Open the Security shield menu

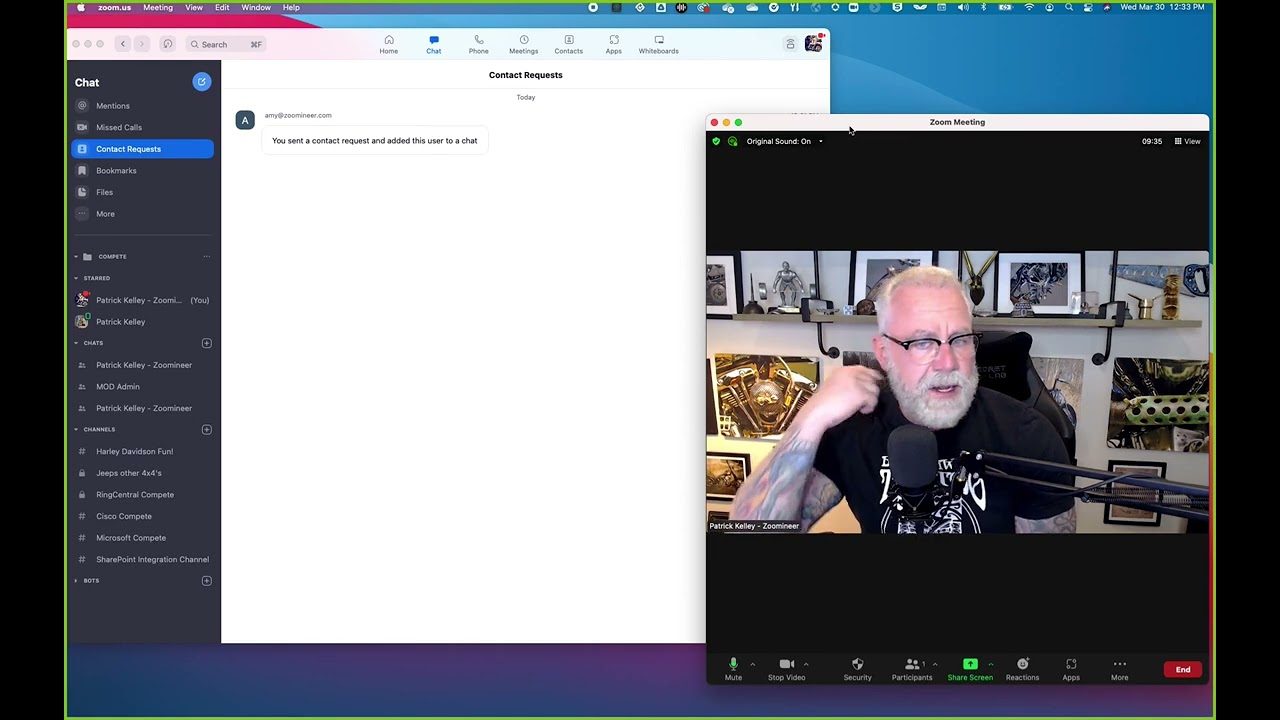click(x=857, y=669)
